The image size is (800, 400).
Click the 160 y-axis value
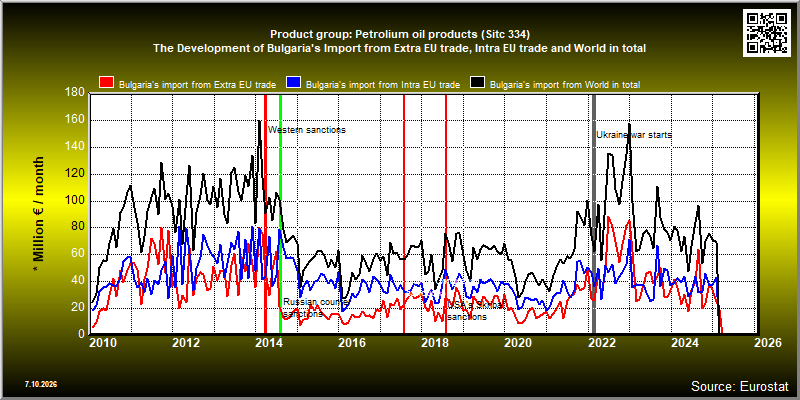(76, 120)
